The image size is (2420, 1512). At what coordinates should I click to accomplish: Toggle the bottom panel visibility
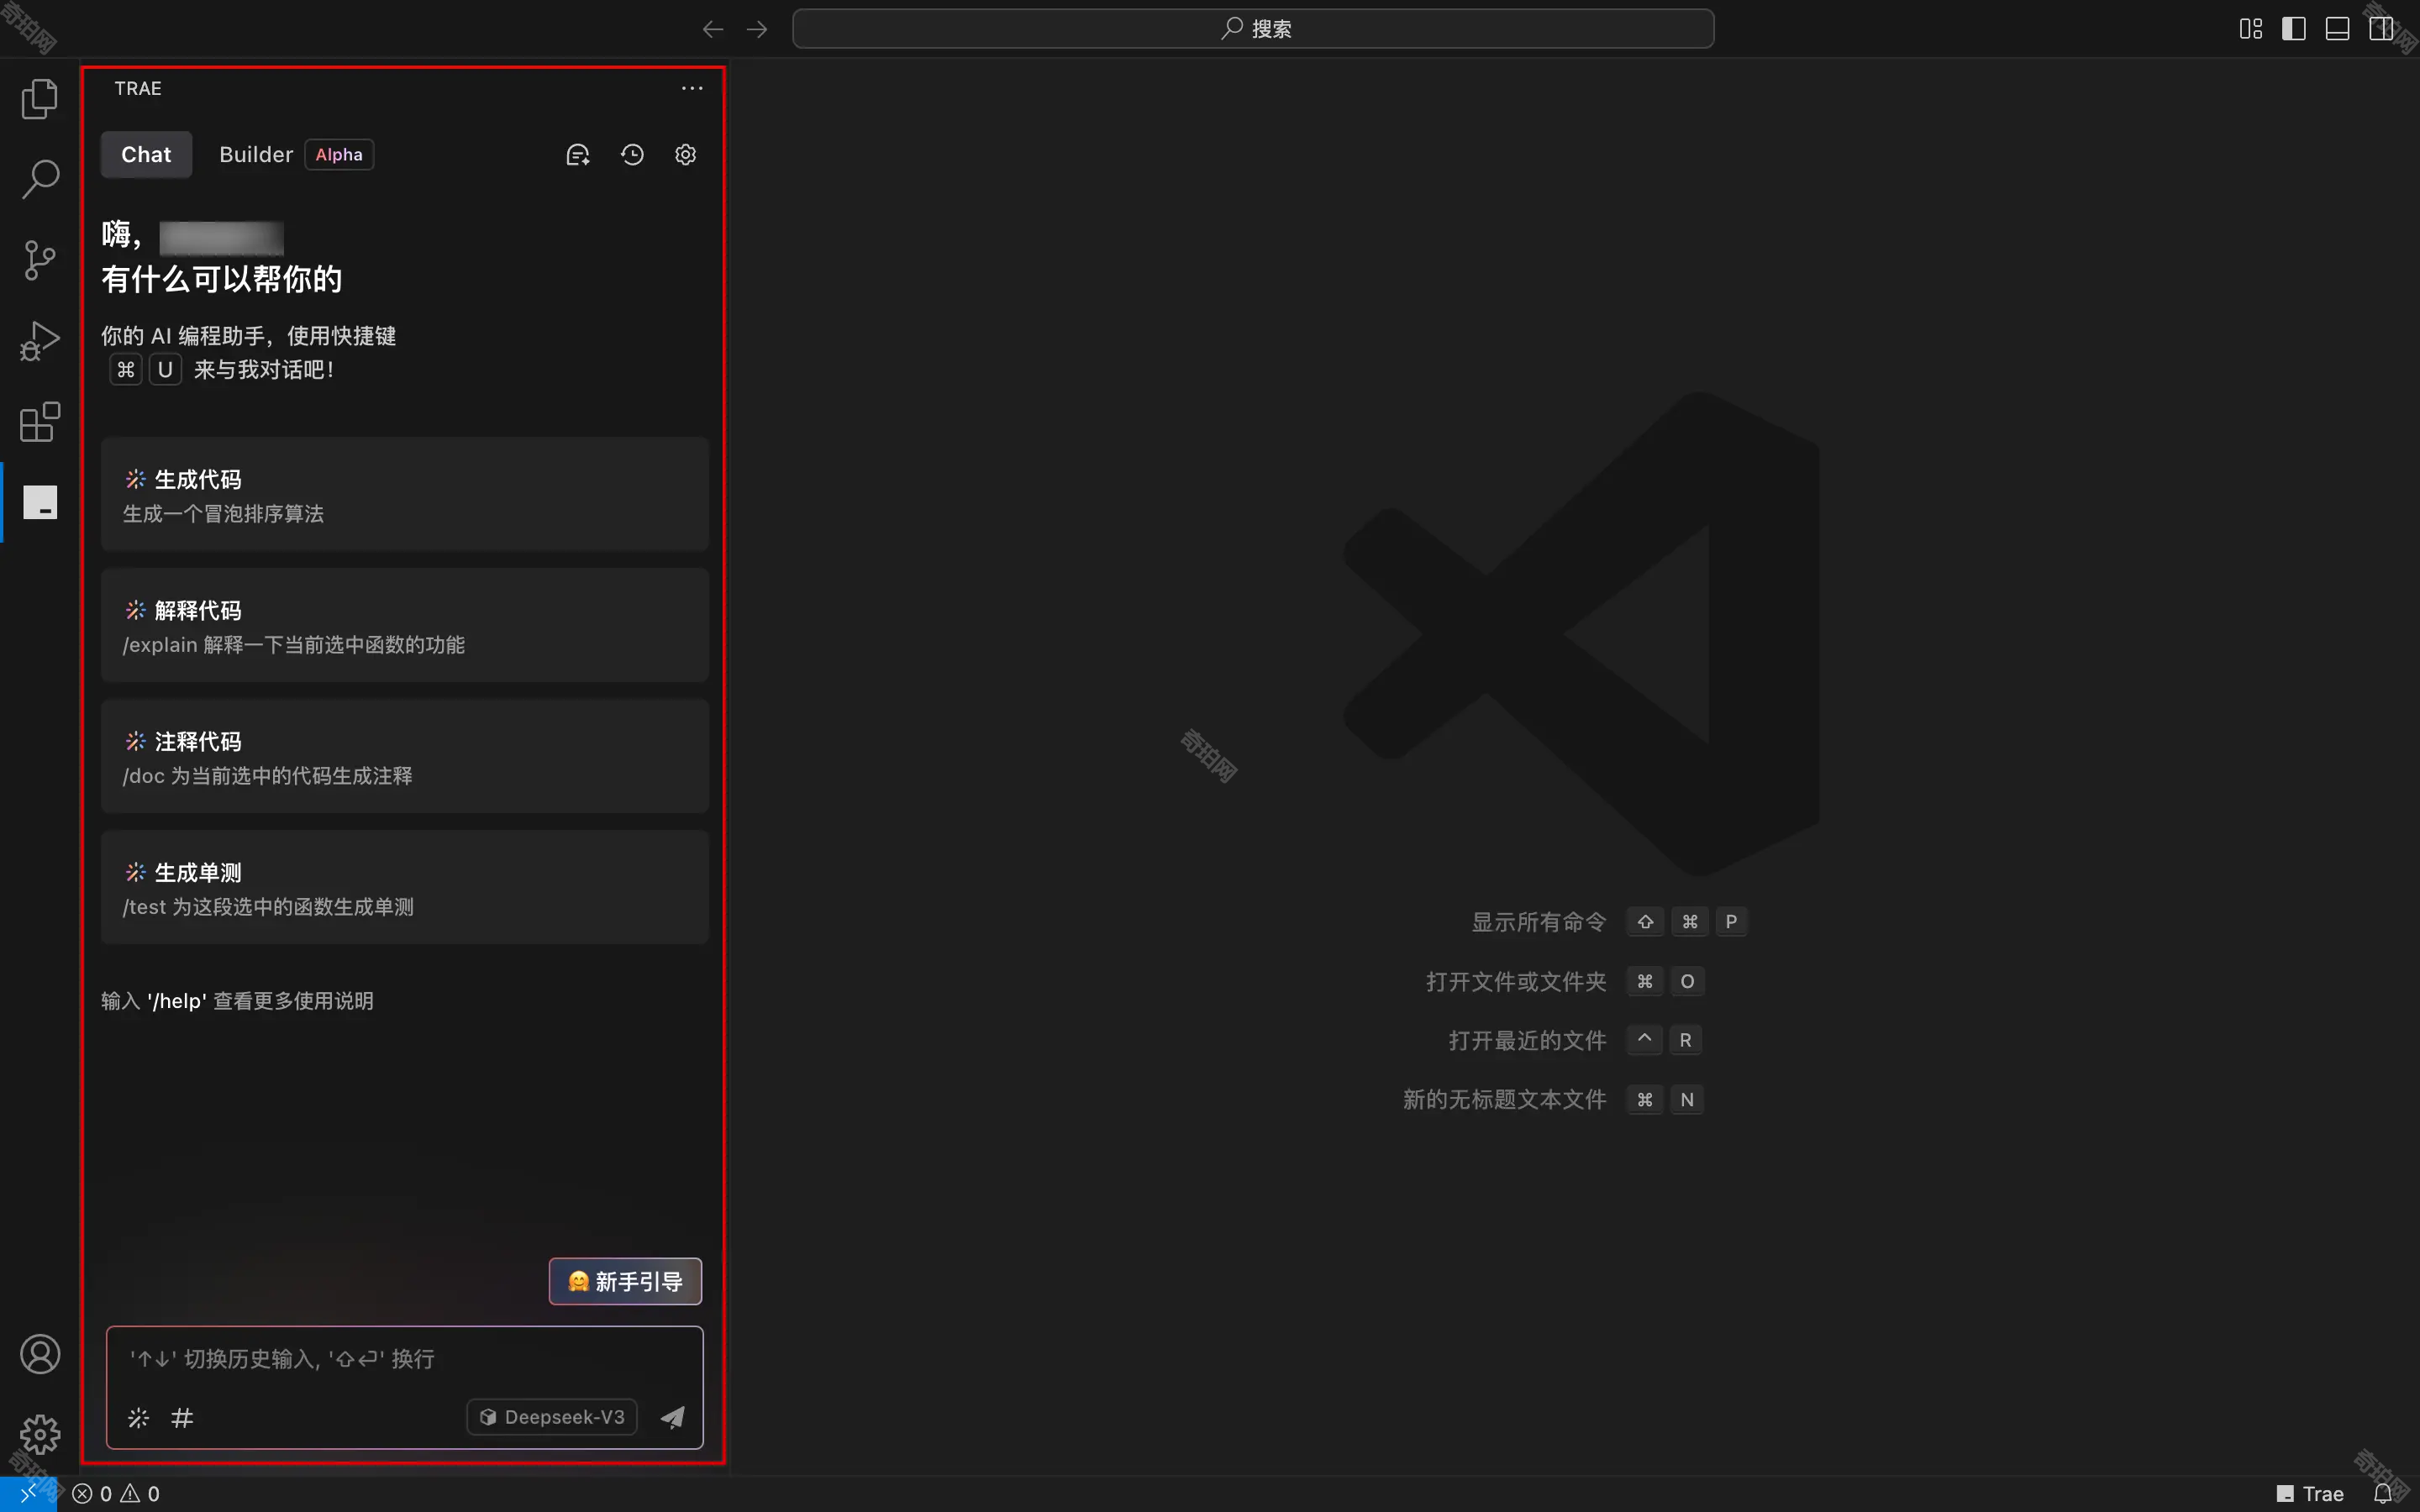tap(2337, 29)
